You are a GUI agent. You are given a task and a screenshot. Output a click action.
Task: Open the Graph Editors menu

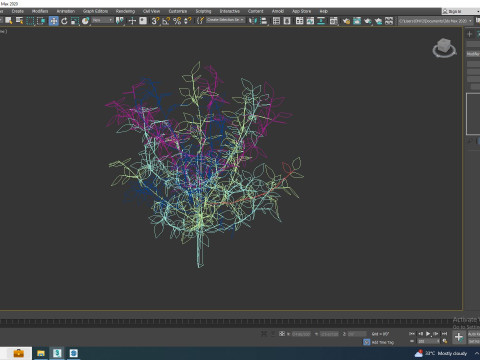point(95,11)
